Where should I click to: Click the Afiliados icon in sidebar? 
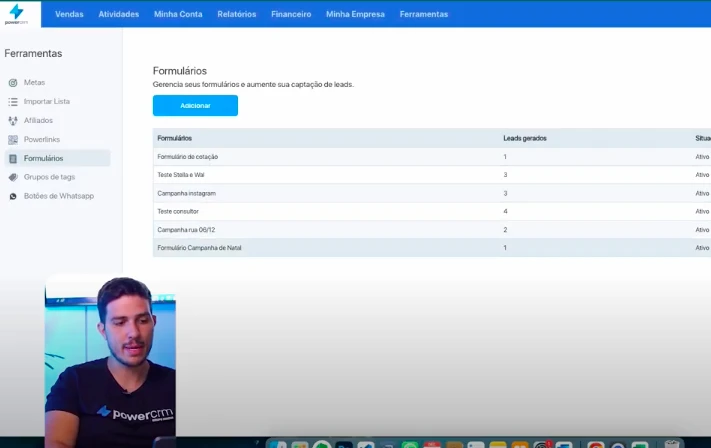(x=13, y=121)
